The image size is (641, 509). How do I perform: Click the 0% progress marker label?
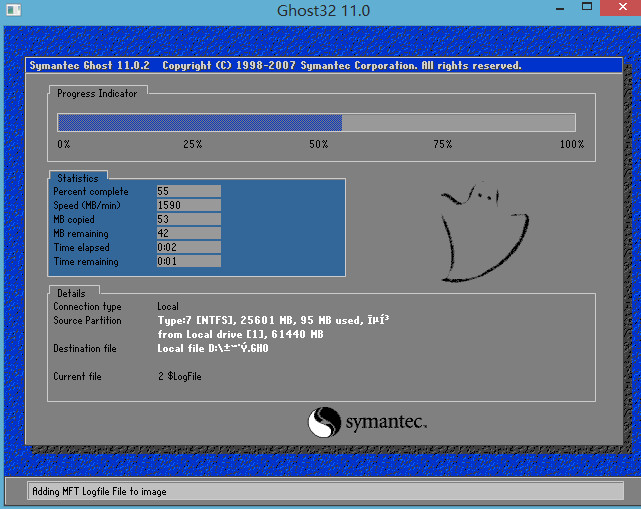click(64, 144)
